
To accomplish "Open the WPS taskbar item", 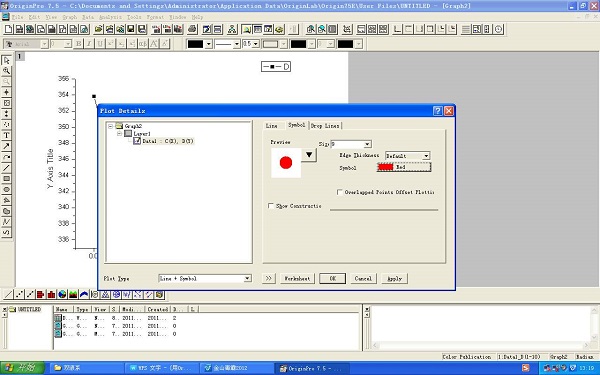I will pyautogui.click(x=161, y=368).
